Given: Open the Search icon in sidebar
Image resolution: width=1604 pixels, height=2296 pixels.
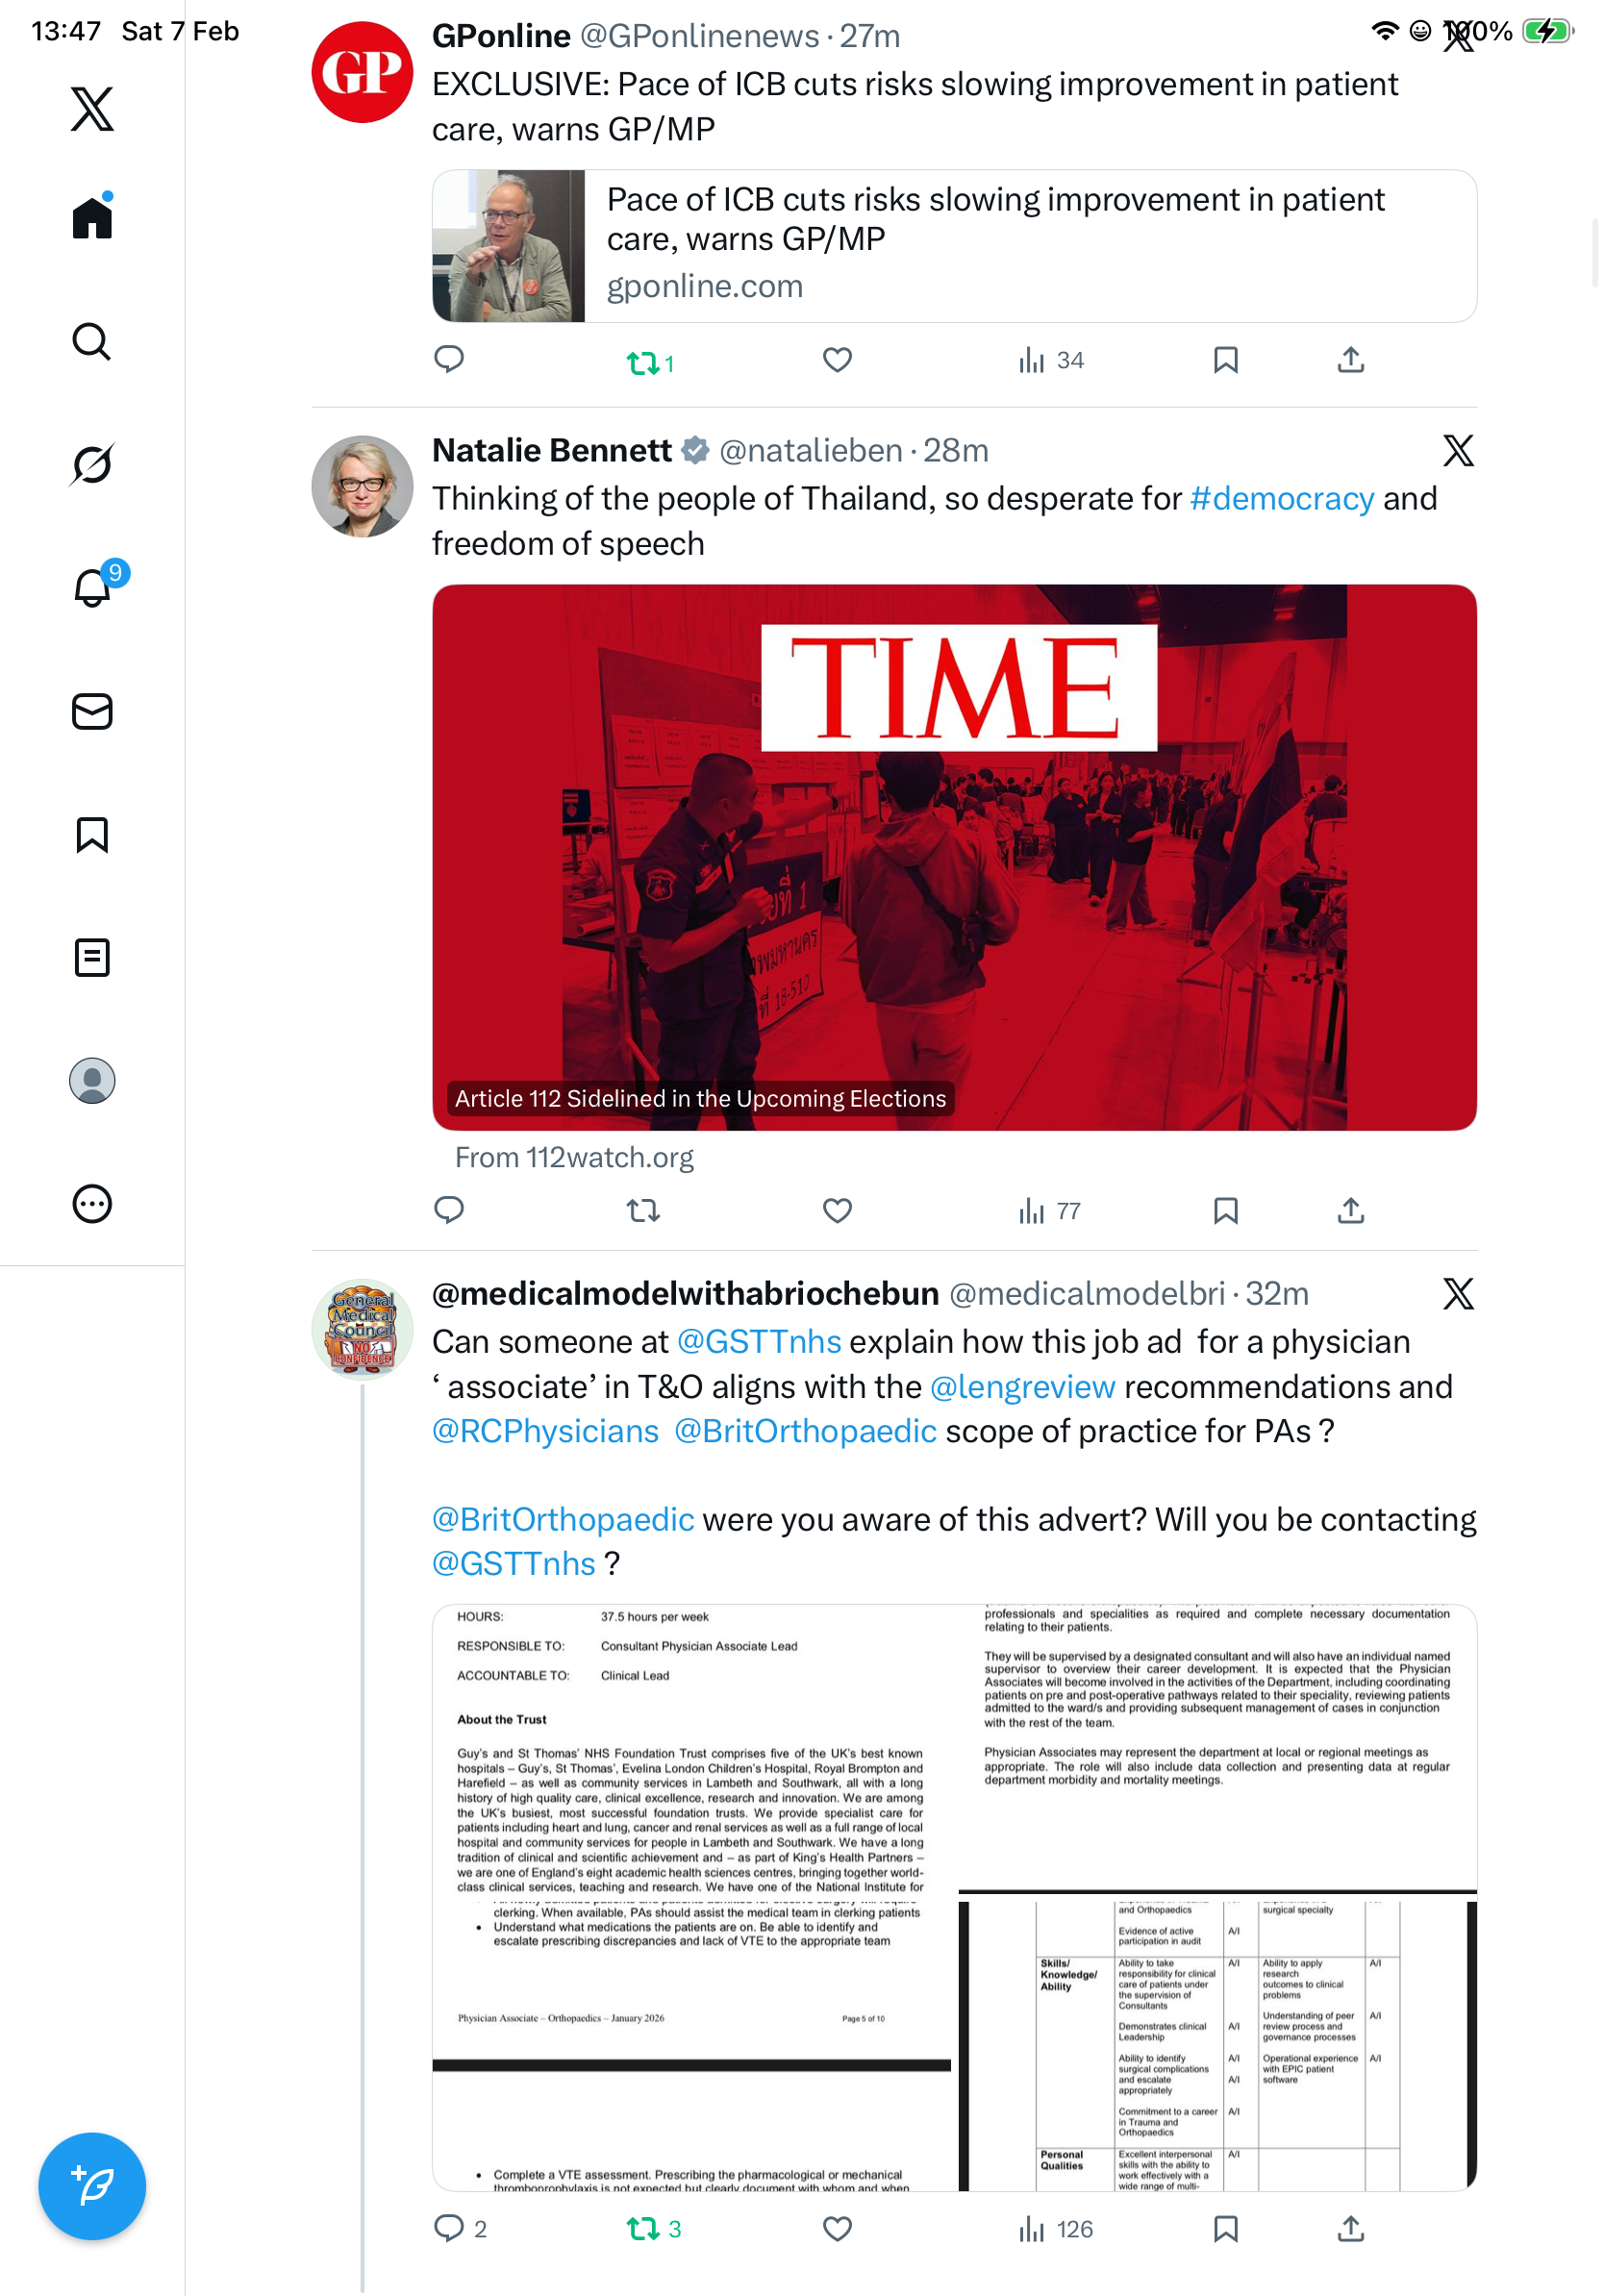Looking at the screenshot, I should pos(91,341).
